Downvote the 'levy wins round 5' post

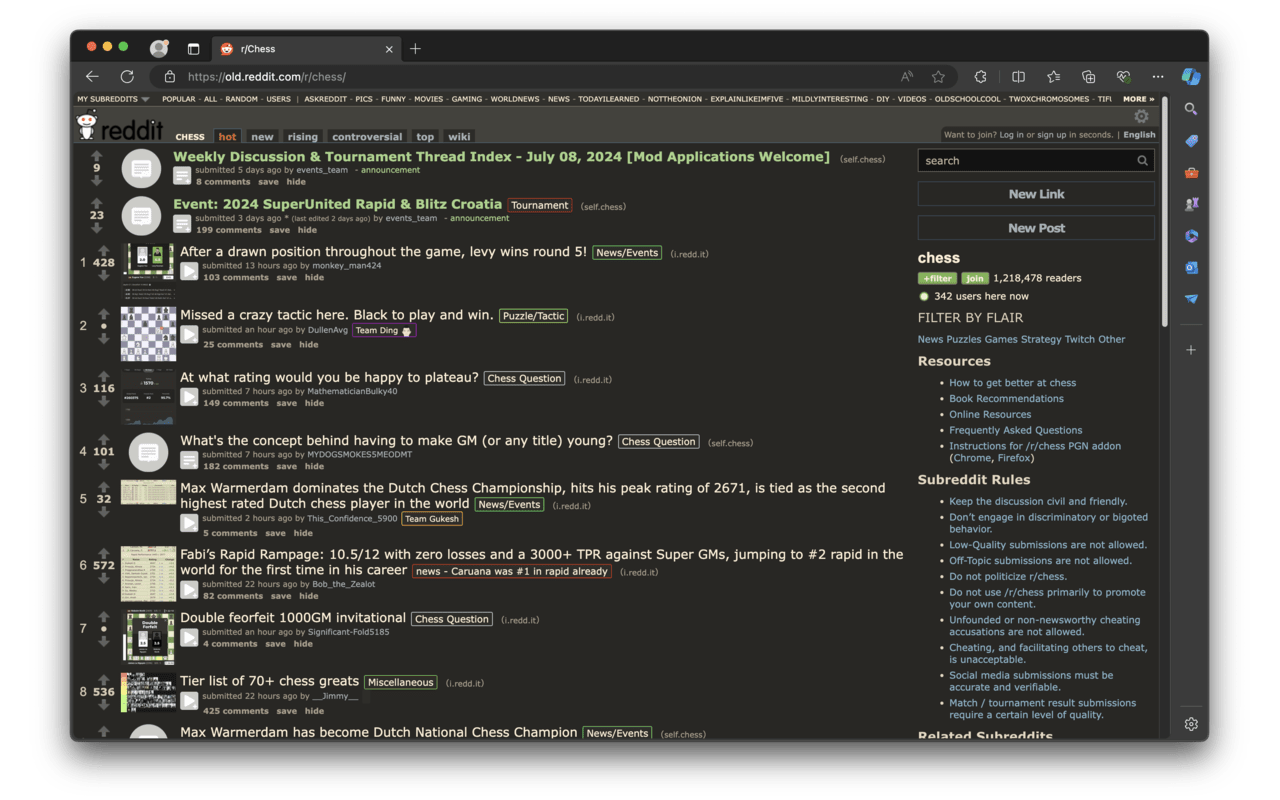pyautogui.click(x=104, y=275)
